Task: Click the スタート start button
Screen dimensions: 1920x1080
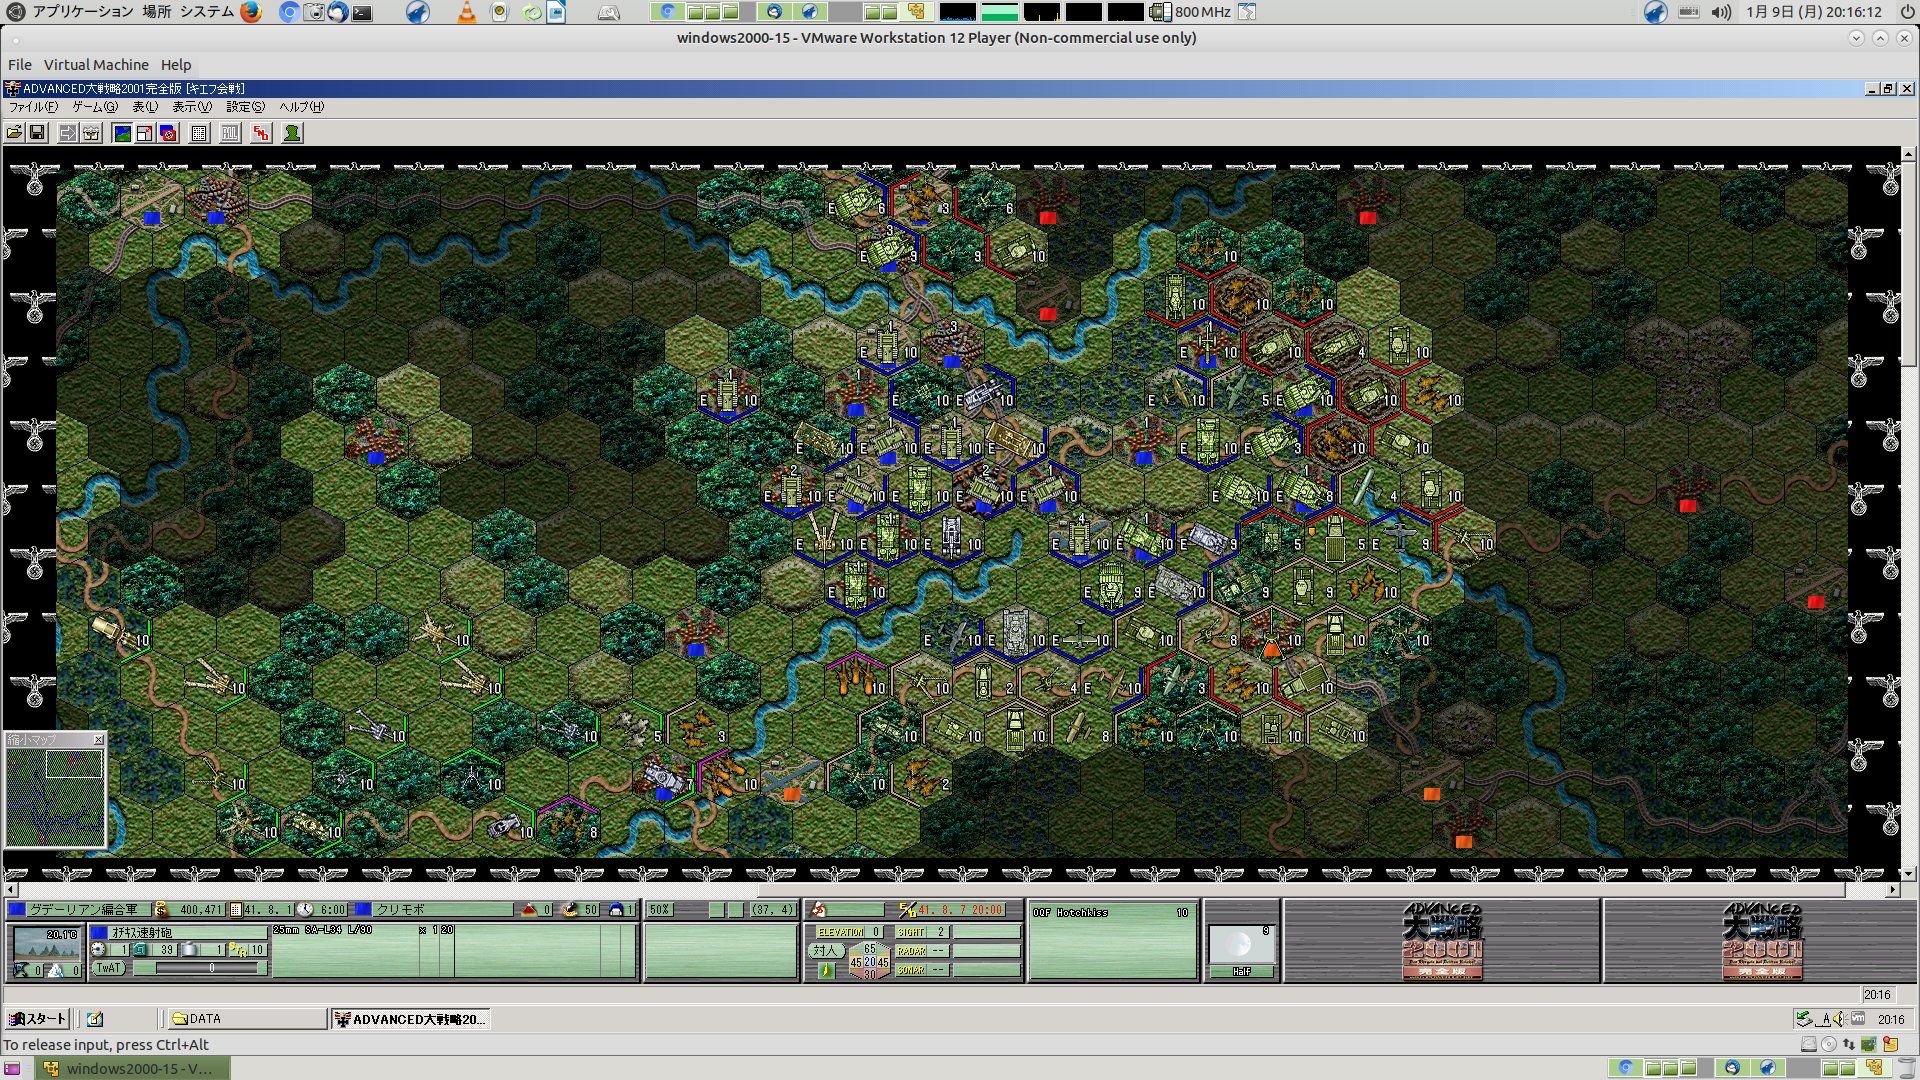Action: coord(37,1019)
